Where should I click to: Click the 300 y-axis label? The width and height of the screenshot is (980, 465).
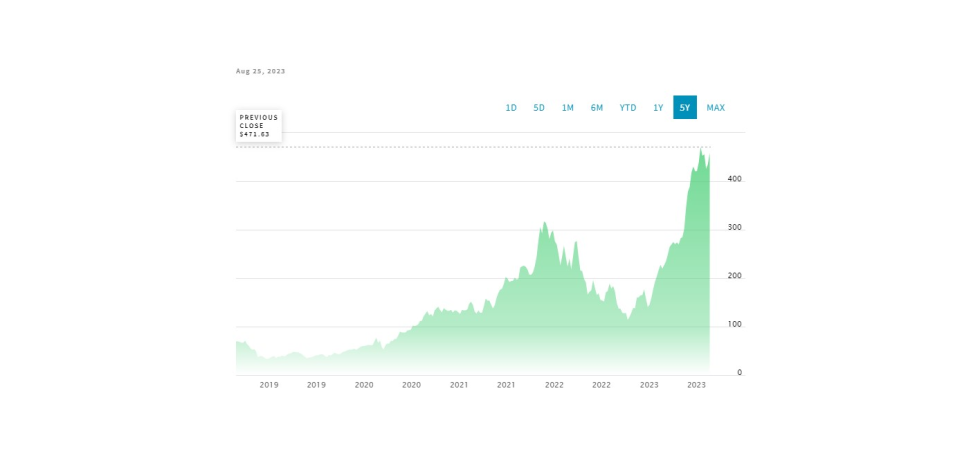(734, 228)
